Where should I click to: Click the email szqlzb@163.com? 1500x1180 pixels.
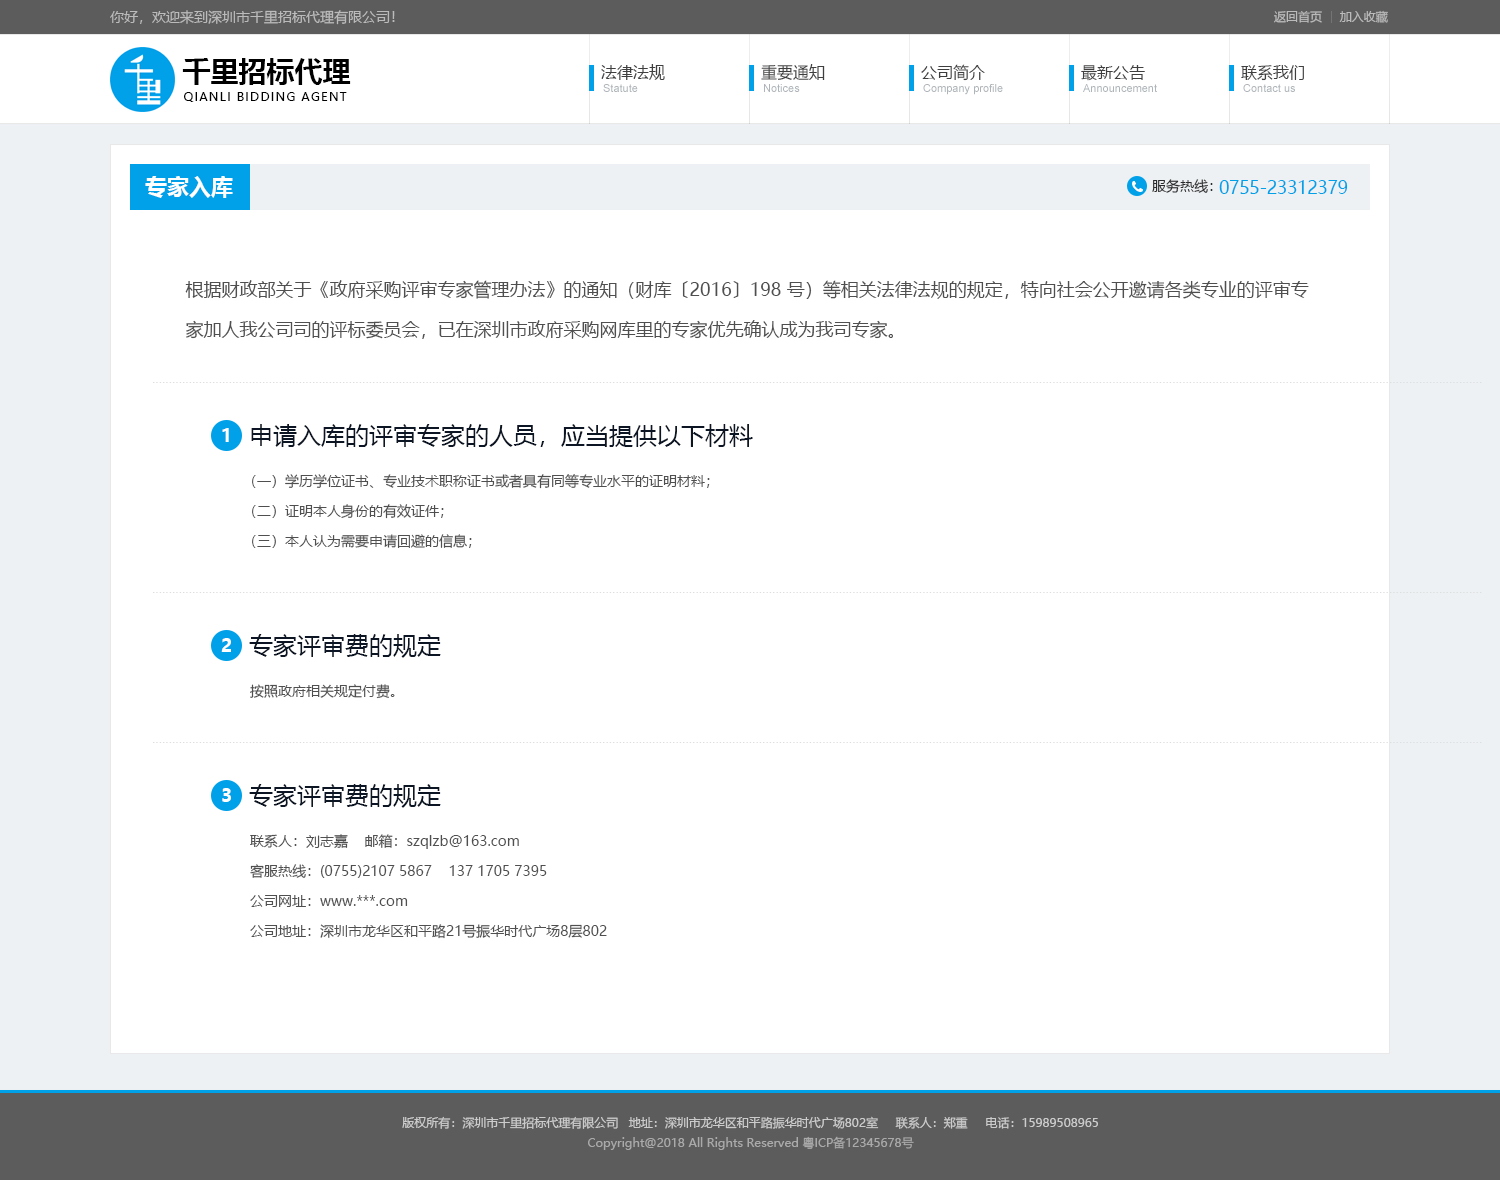pyautogui.click(x=462, y=840)
